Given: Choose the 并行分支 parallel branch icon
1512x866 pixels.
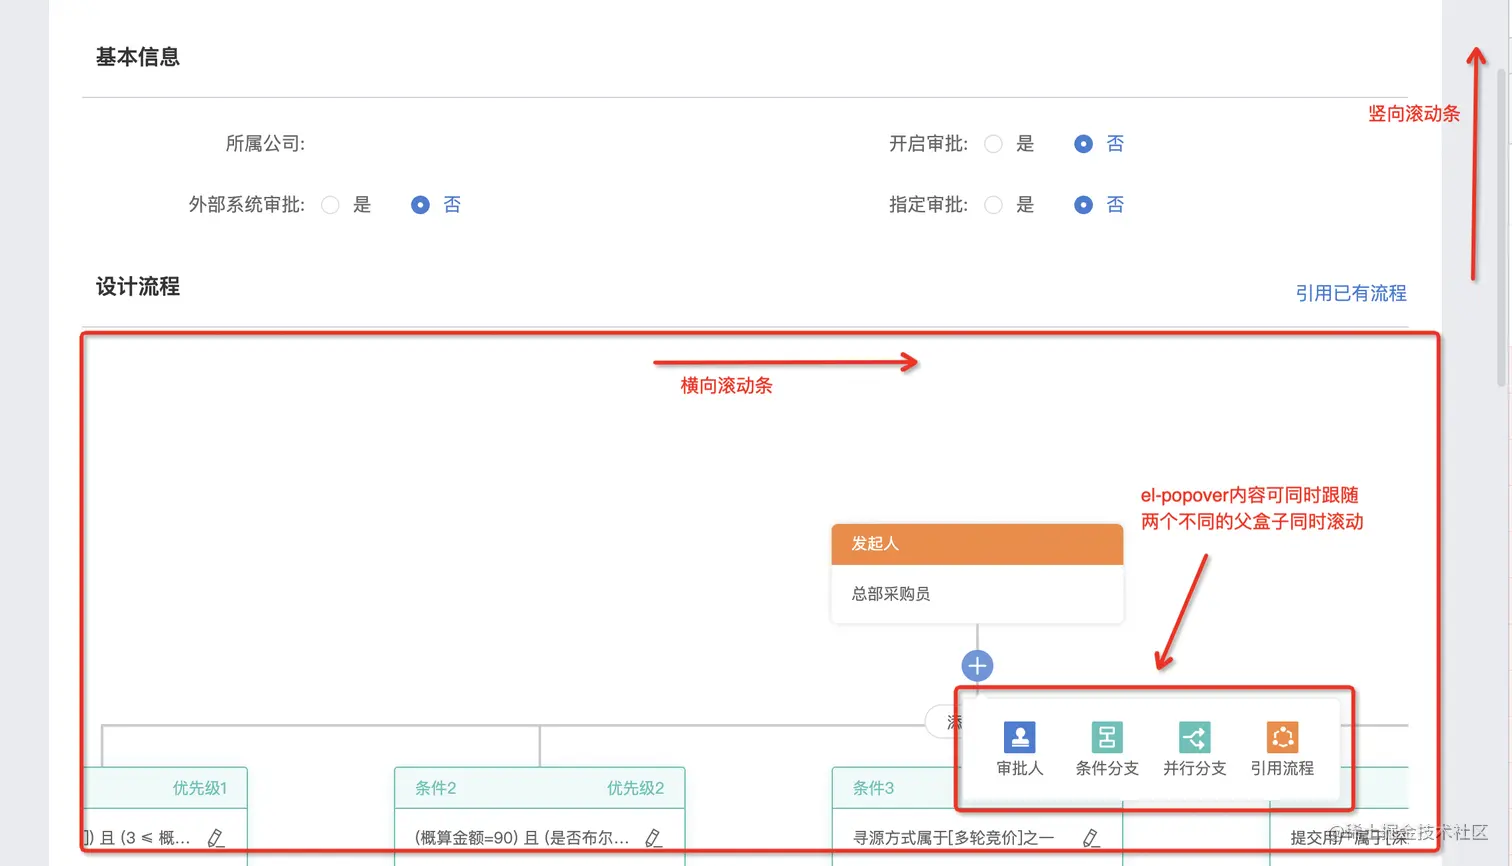Looking at the screenshot, I should pyautogui.click(x=1194, y=737).
